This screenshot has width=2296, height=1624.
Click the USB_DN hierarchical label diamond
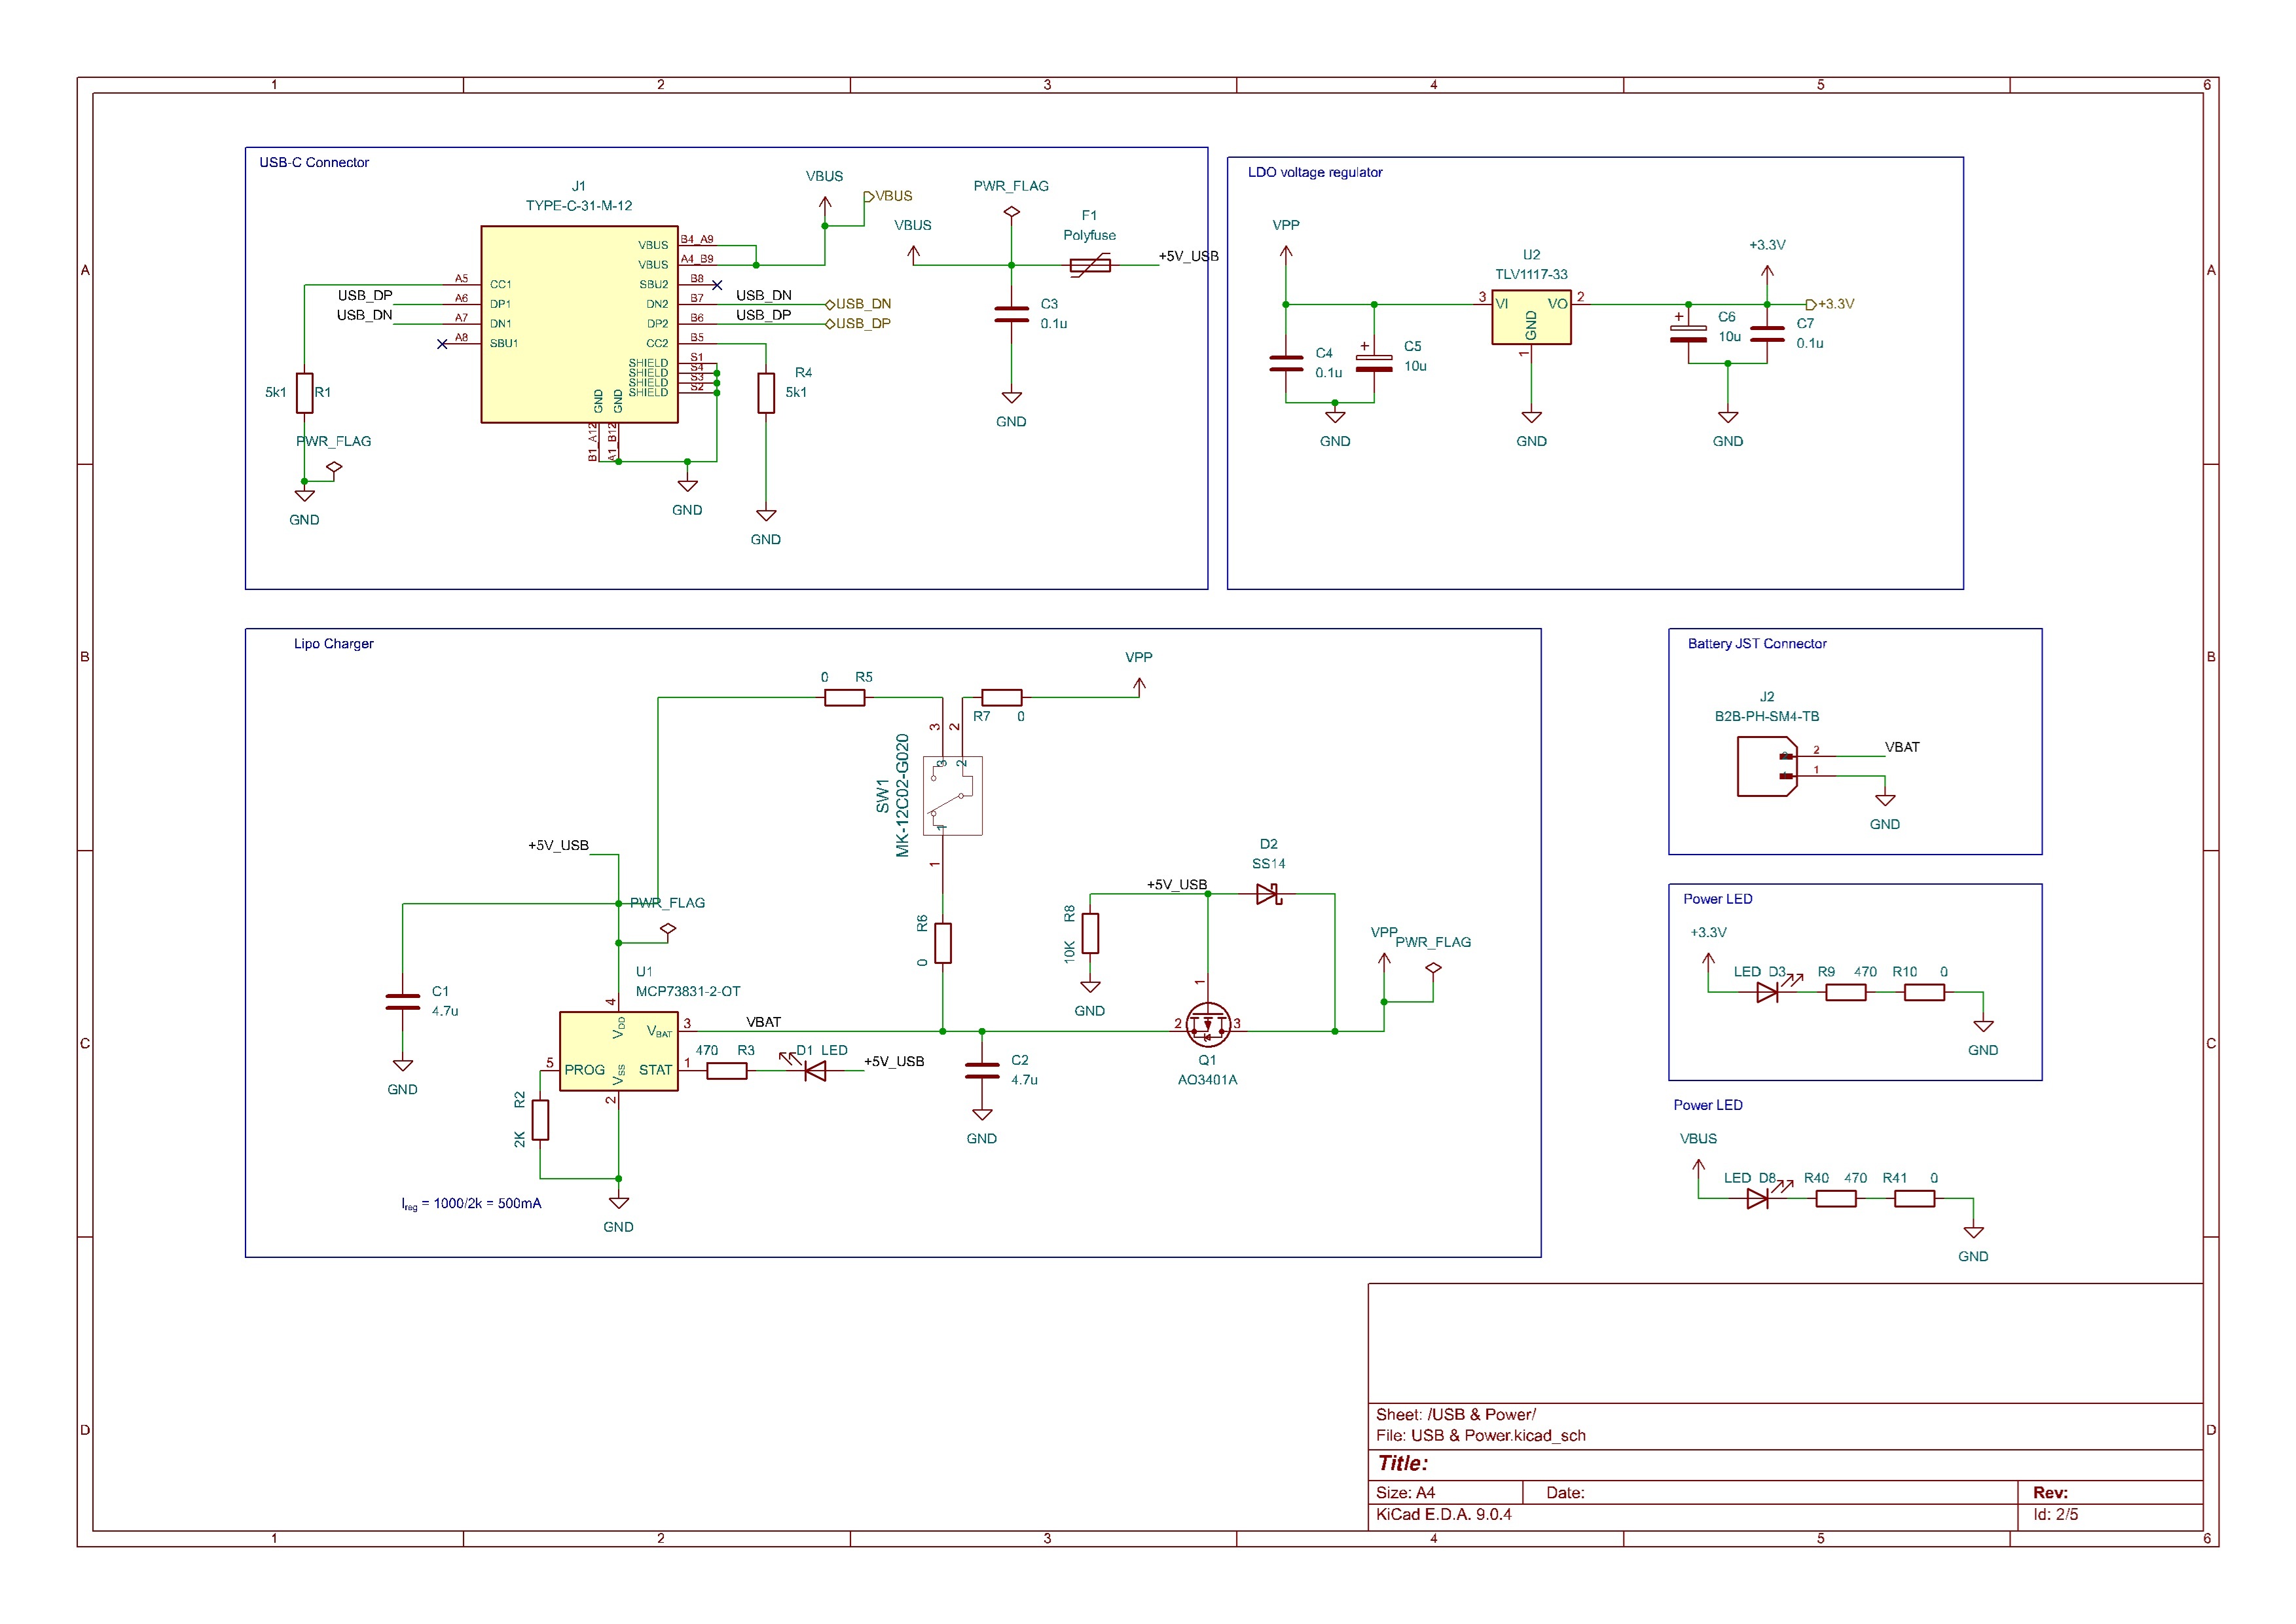pos(830,304)
